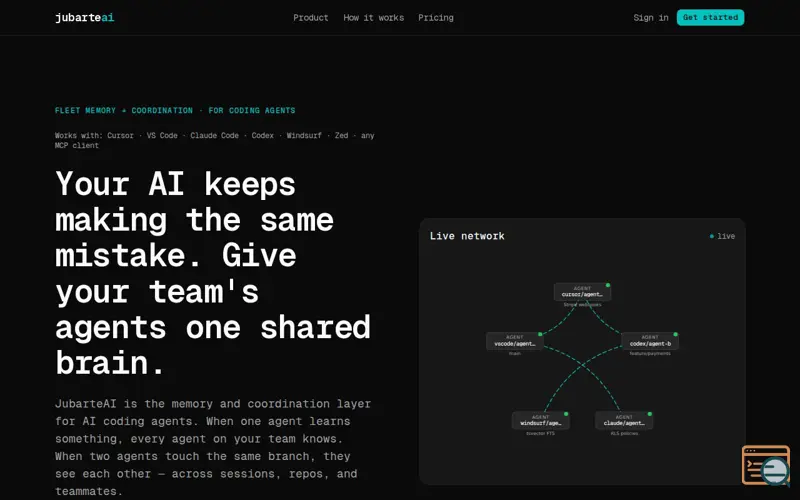This screenshot has width=800, height=500.
Task: Click the jubarteai logo
Action: point(85,17)
